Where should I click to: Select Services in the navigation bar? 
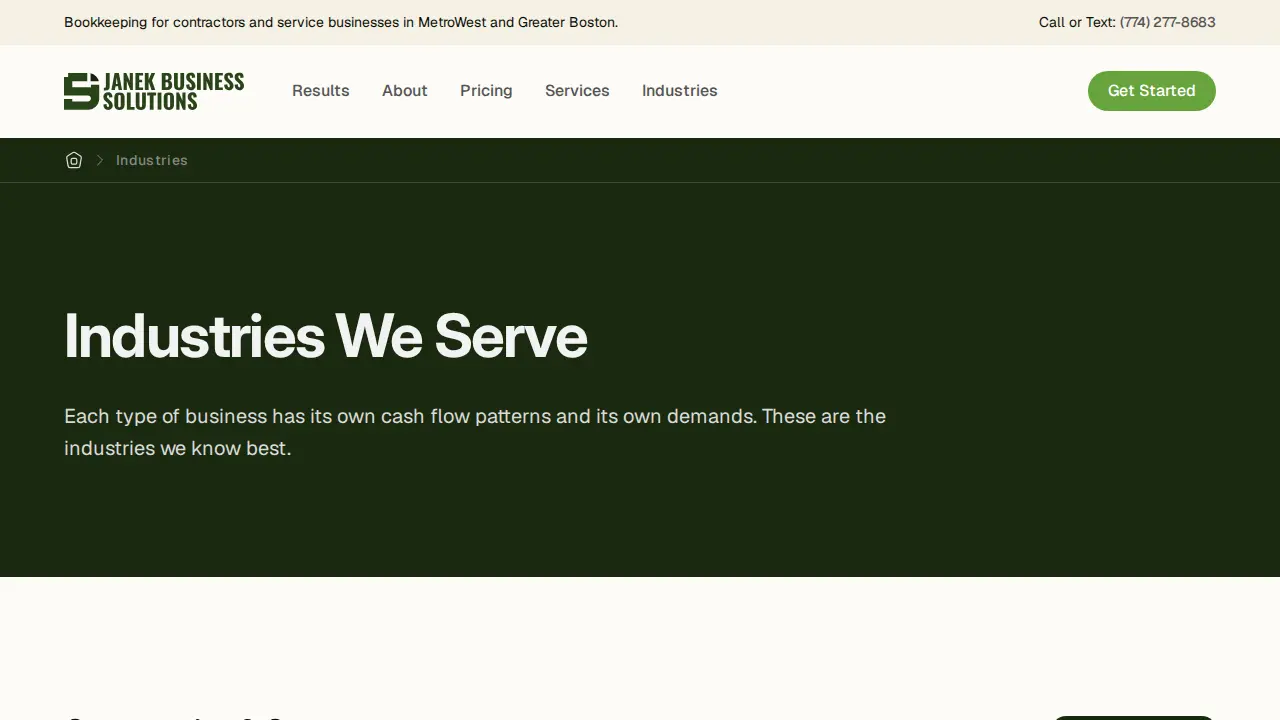click(577, 91)
